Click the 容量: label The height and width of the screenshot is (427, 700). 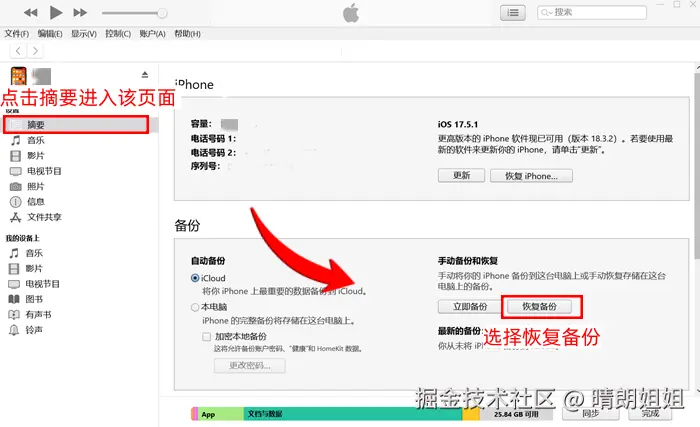[x=201, y=124]
